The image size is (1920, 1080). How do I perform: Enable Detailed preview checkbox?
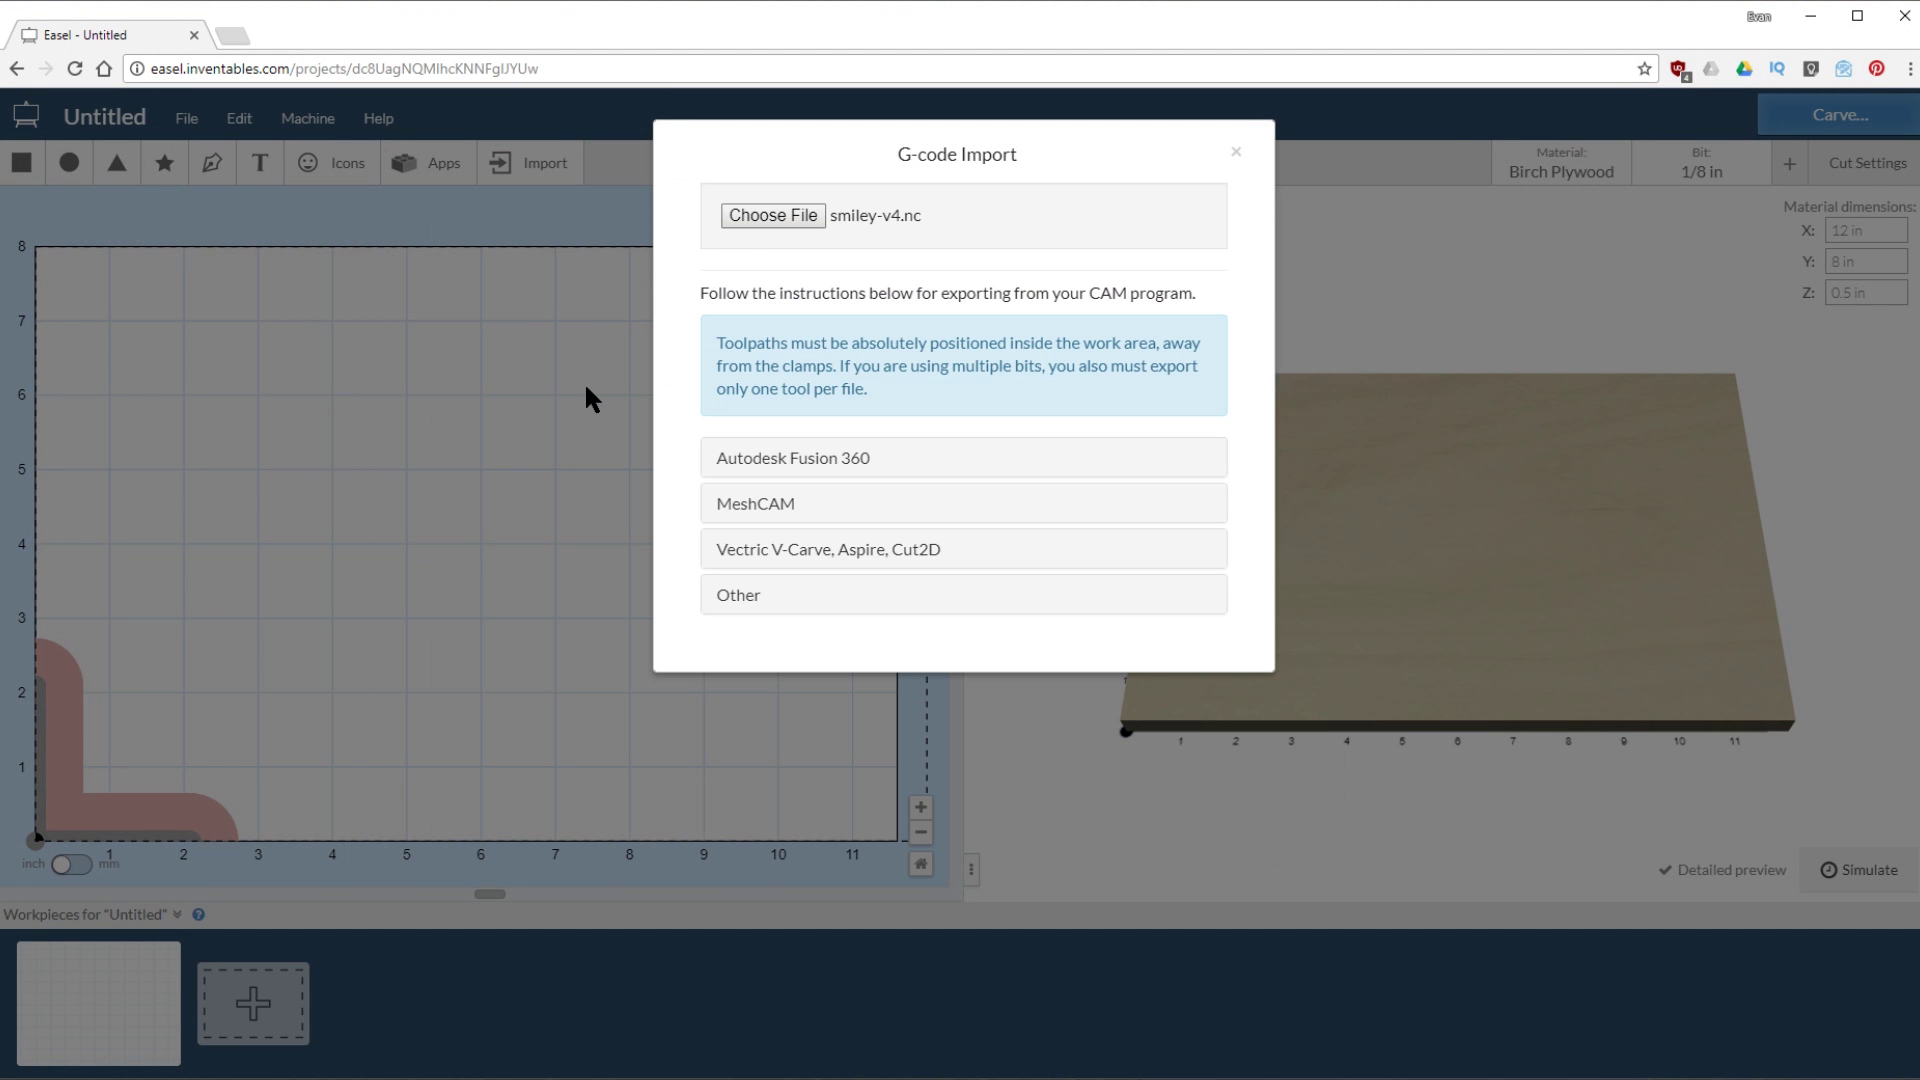(x=1665, y=869)
